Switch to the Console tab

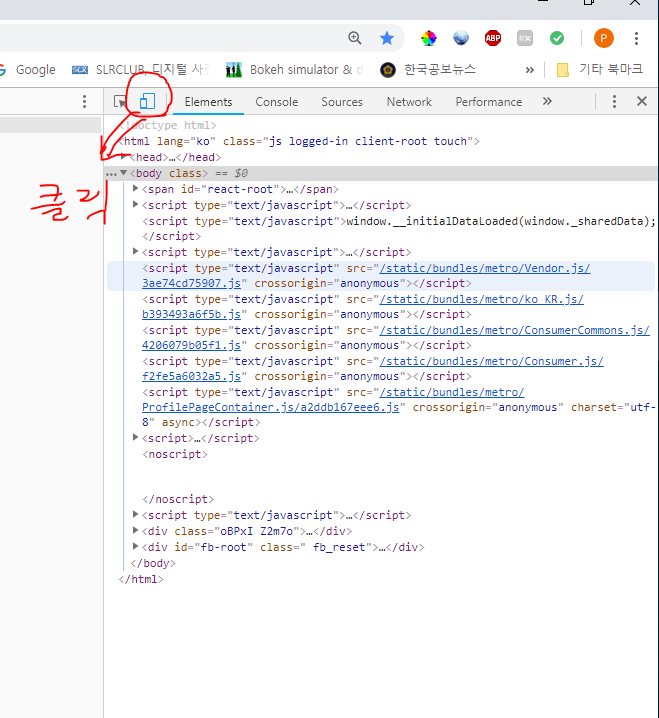277,102
